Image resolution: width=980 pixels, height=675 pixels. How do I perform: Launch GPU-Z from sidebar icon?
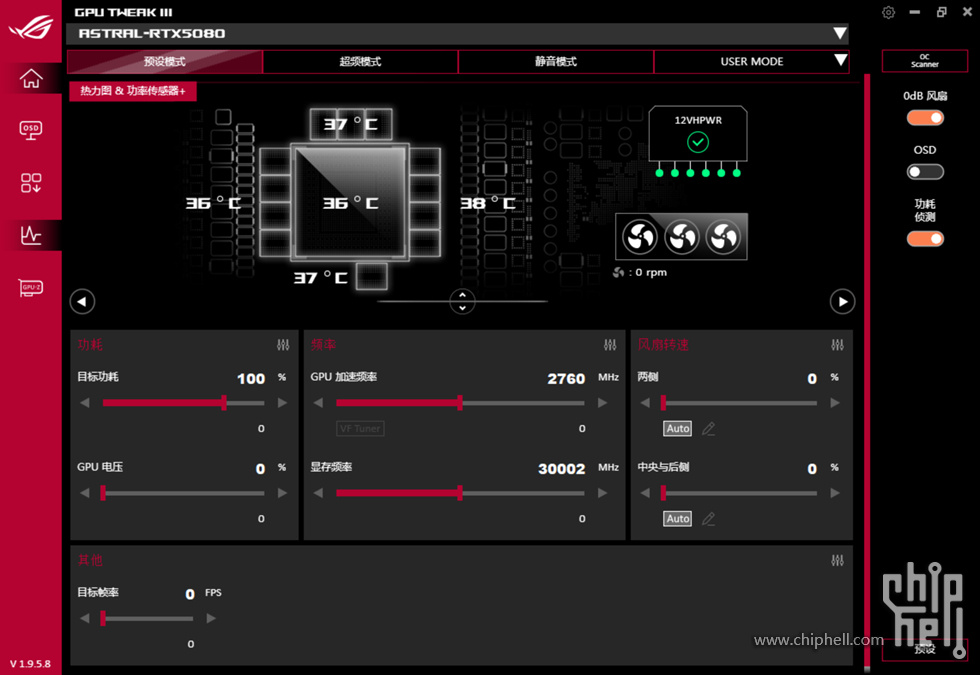[31, 288]
